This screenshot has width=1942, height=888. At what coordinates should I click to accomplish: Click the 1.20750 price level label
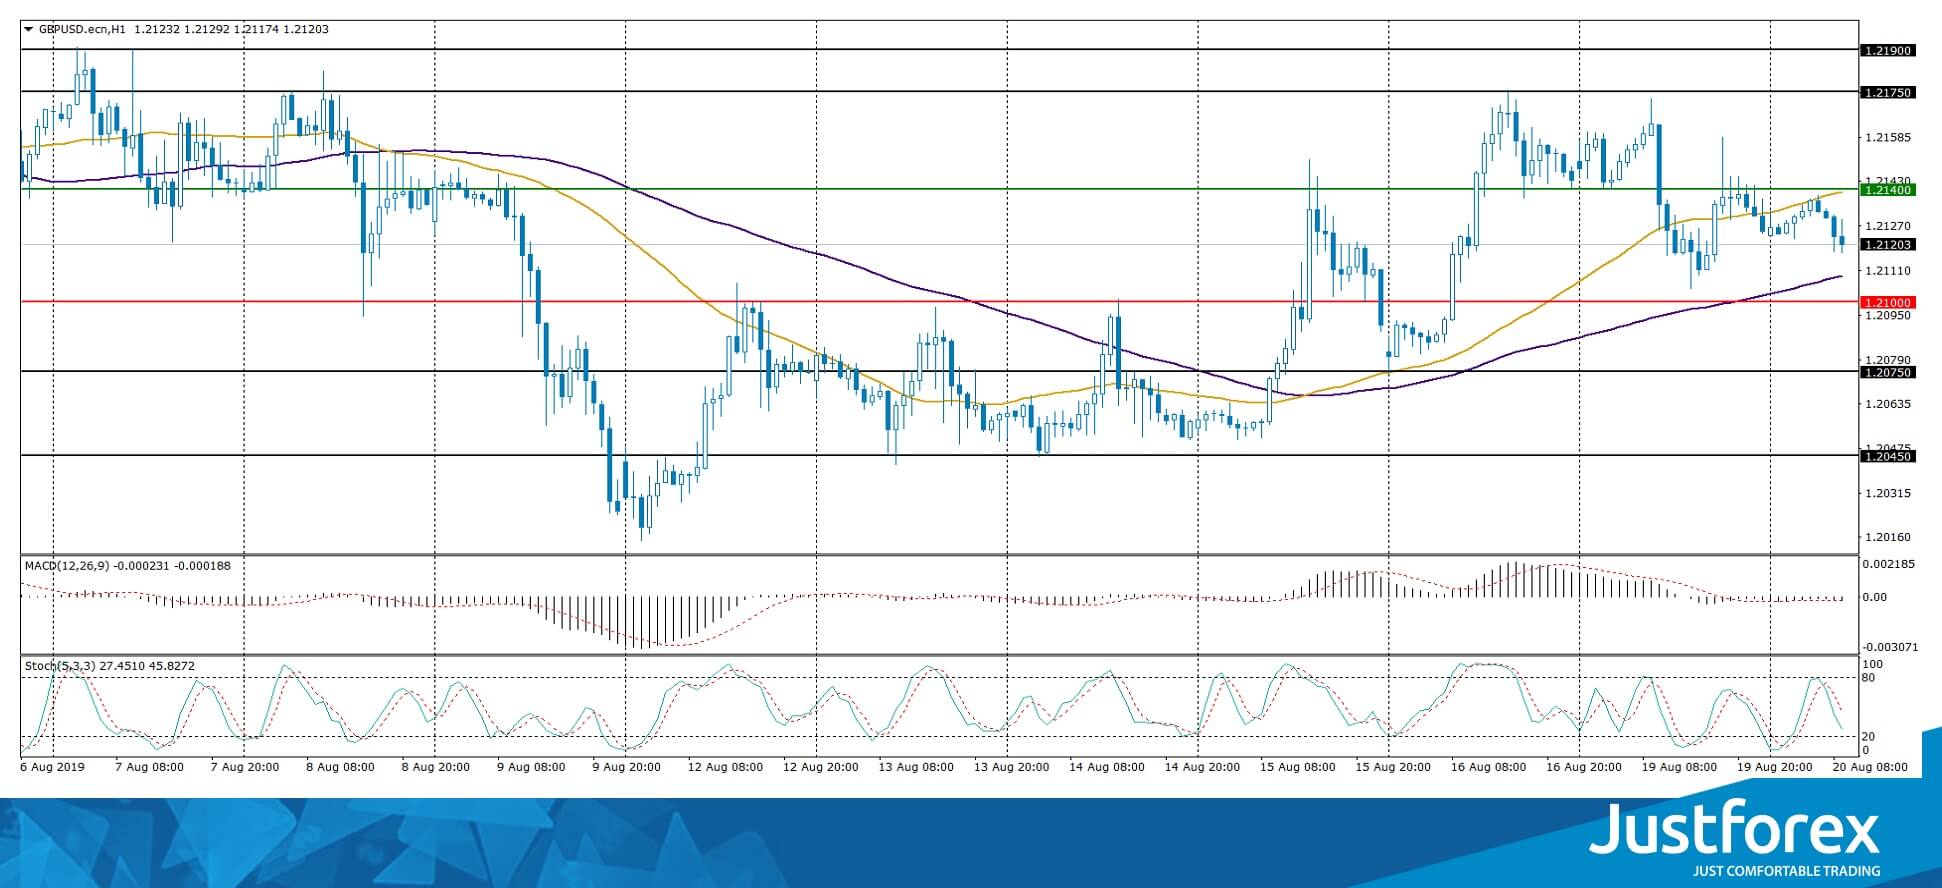click(x=1888, y=372)
